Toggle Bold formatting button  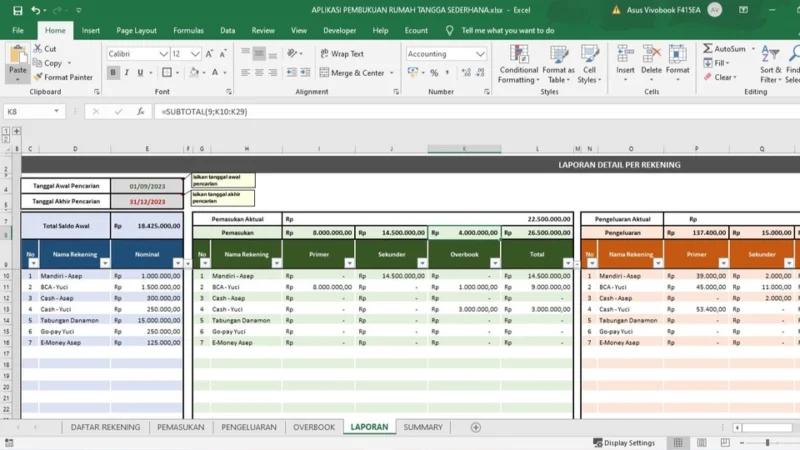point(113,72)
